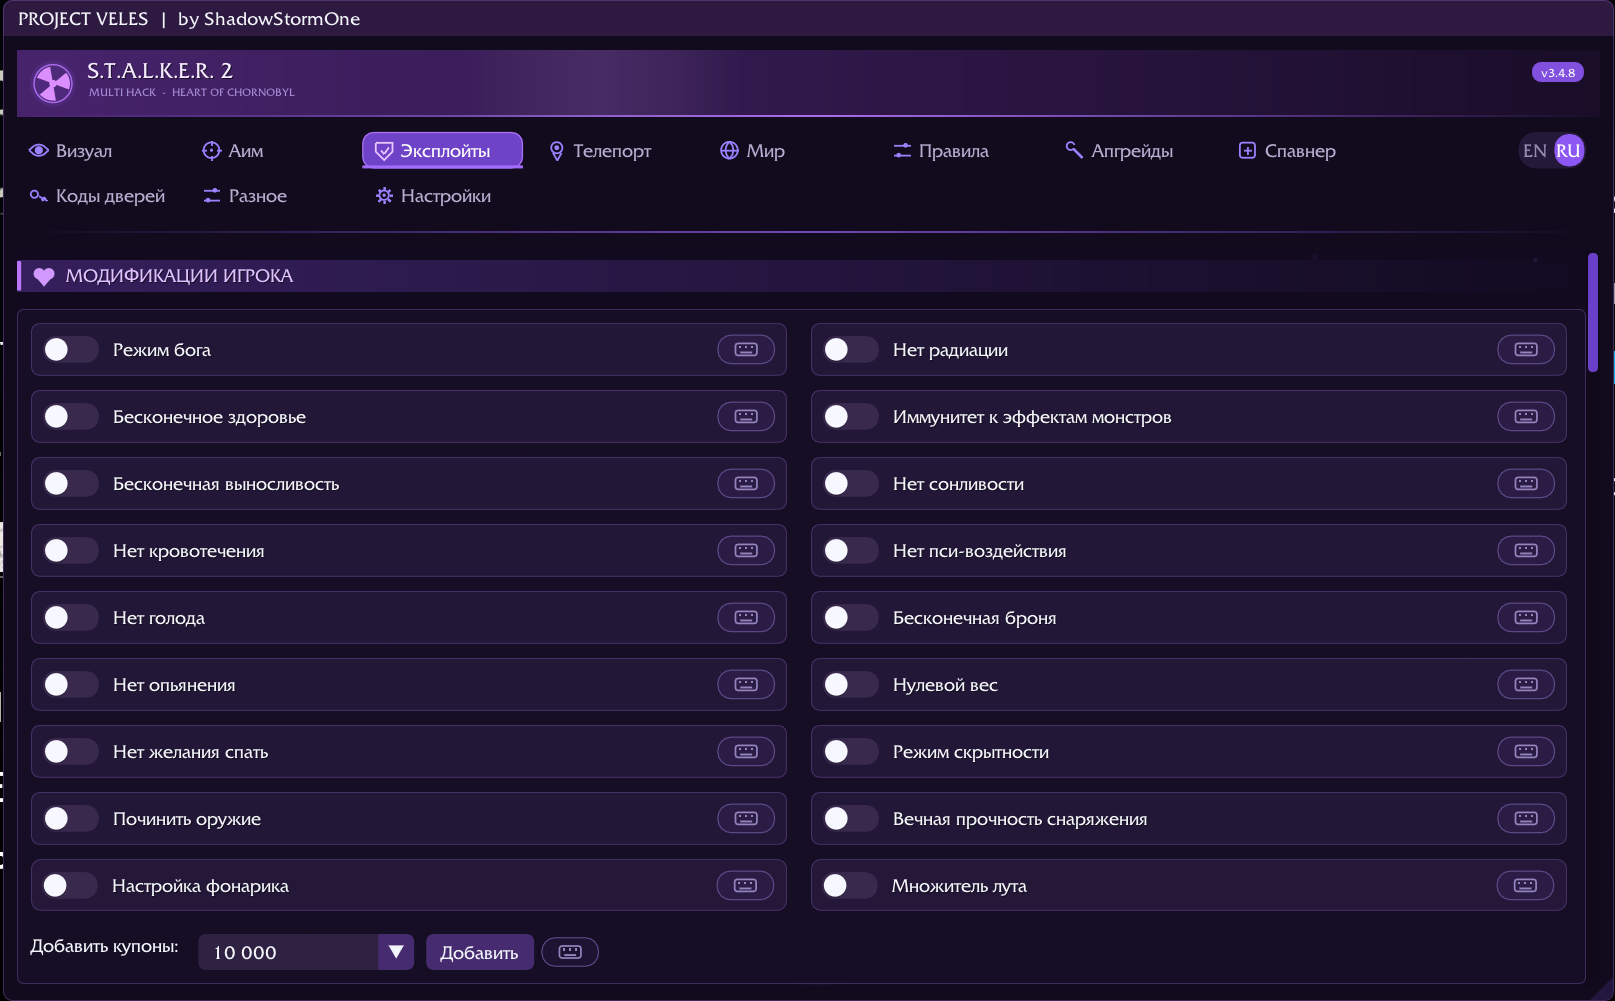Click keyboard icon for Вечная прочность снаряжения

tap(1526, 818)
